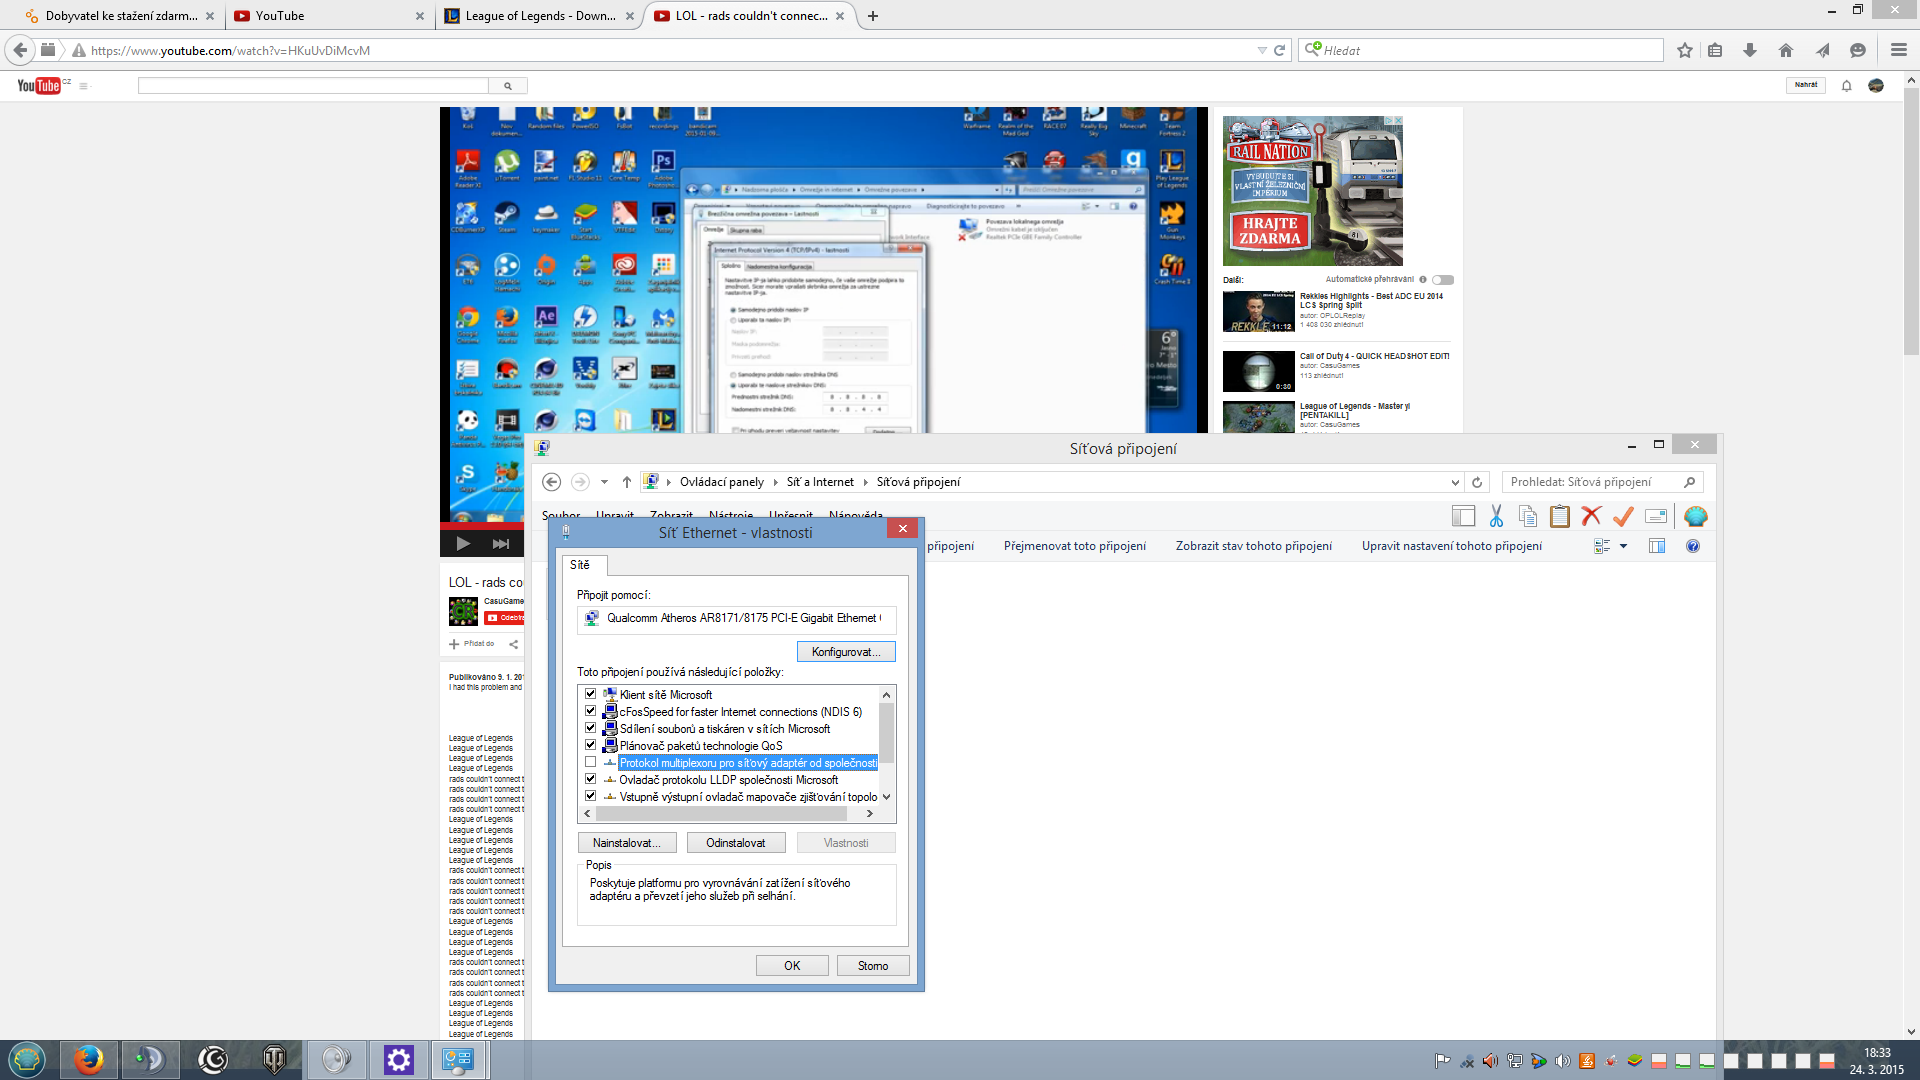Toggle the YouTube autoplay switch
The width and height of the screenshot is (1920, 1080).
[x=1442, y=280]
